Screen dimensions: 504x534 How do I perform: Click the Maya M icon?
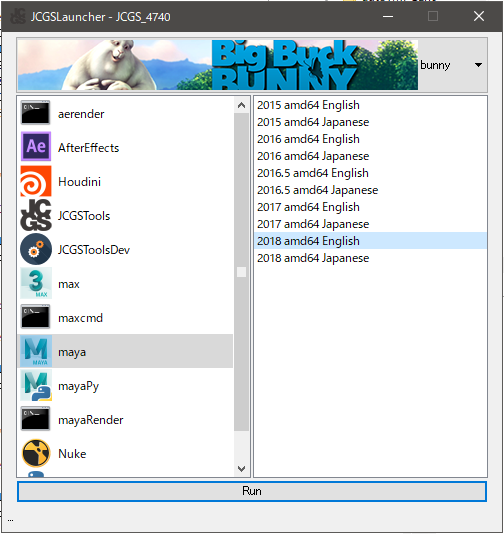(x=36, y=351)
